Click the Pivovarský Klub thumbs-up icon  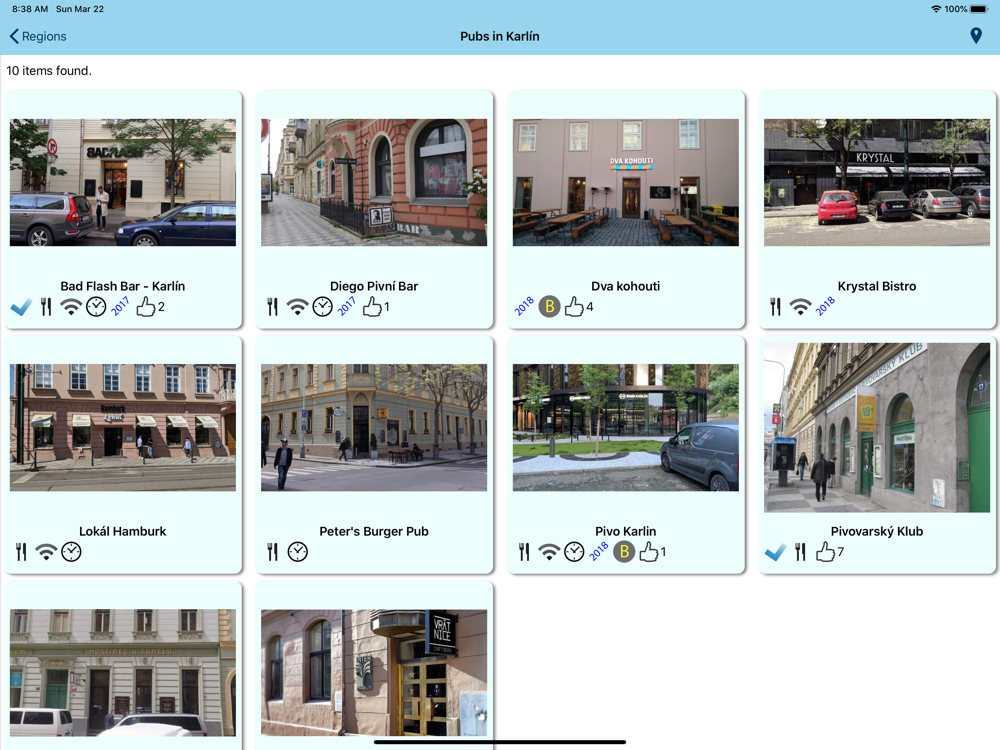pyautogui.click(x=825, y=552)
